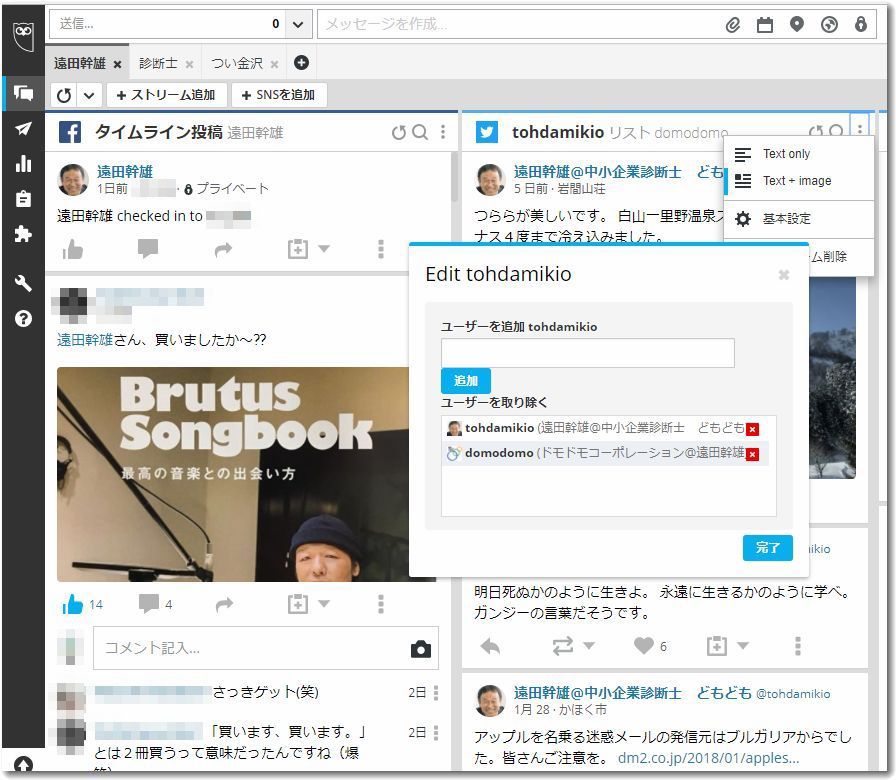Toggle like on the Brutus Songbook post
896x780 pixels.
[73, 604]
